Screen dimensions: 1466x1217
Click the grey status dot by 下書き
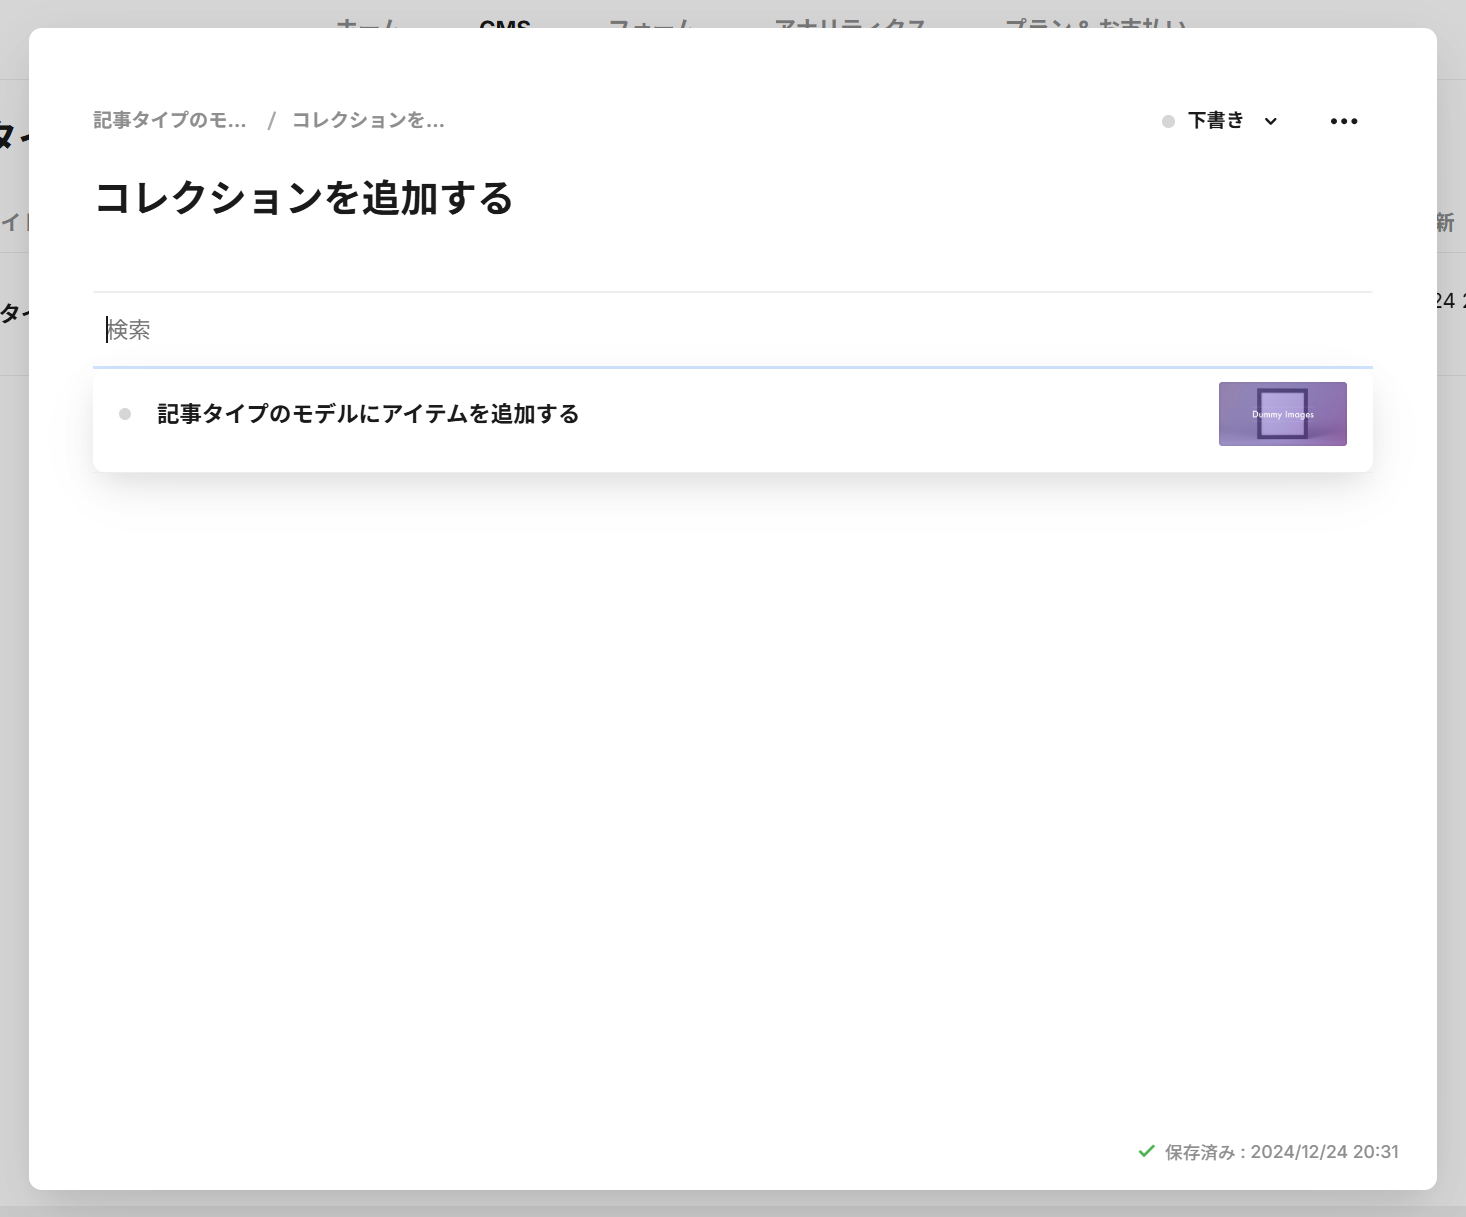click(x=1168, y=121)
